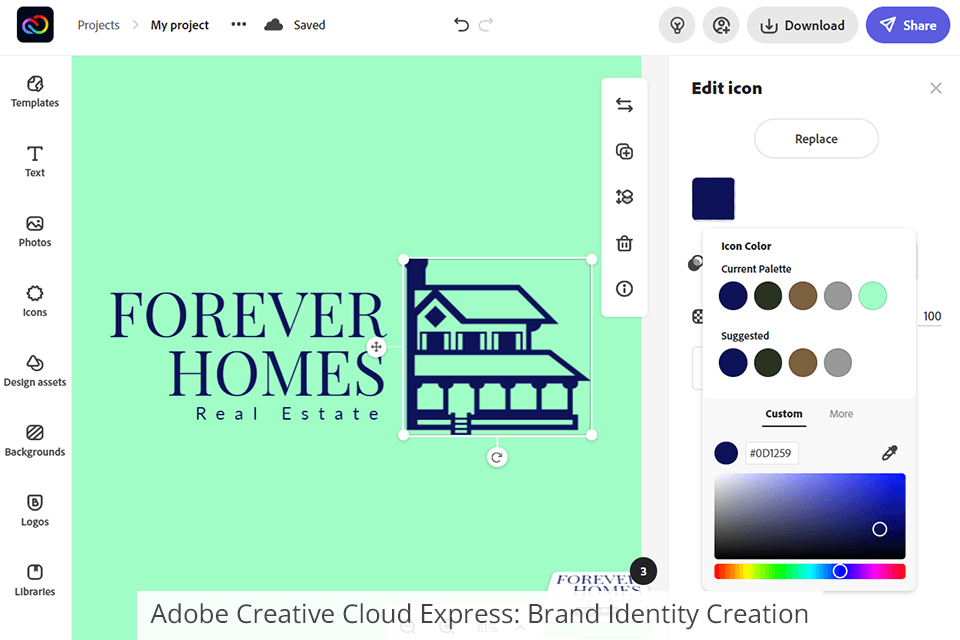Close the Edit icon panel
The width and height of the screenshot is (960, 640).
[x=936, y=88]
